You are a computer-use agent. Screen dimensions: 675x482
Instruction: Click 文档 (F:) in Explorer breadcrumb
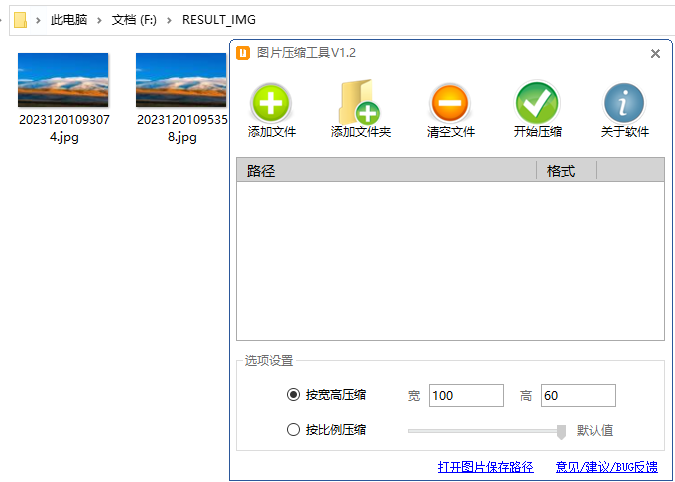[134, 20]
